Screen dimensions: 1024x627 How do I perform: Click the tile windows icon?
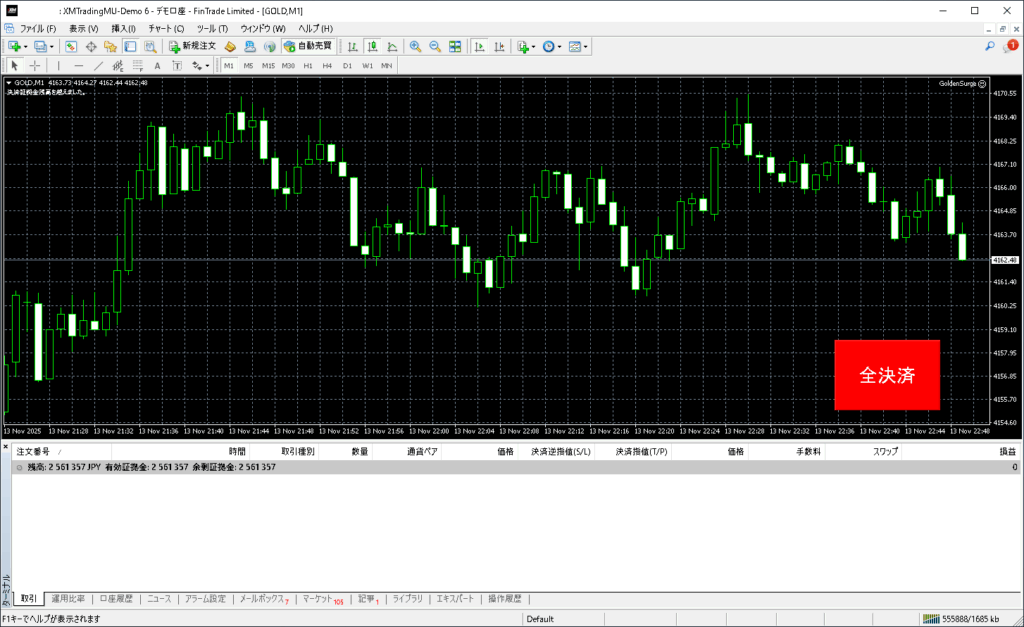(x=455, y=46)
